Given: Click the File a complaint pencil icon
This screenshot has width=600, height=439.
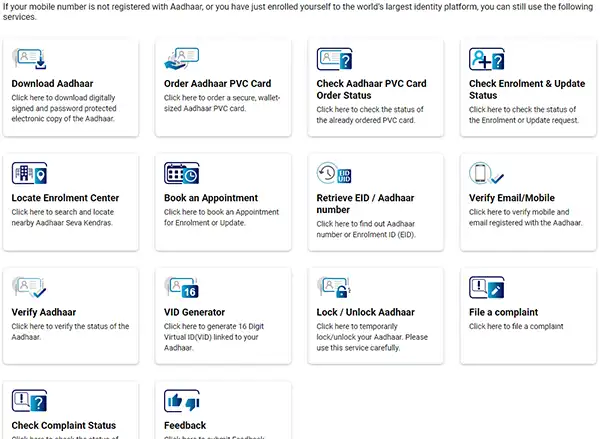Looking at the screenshot, I should (x=487, y=287).
